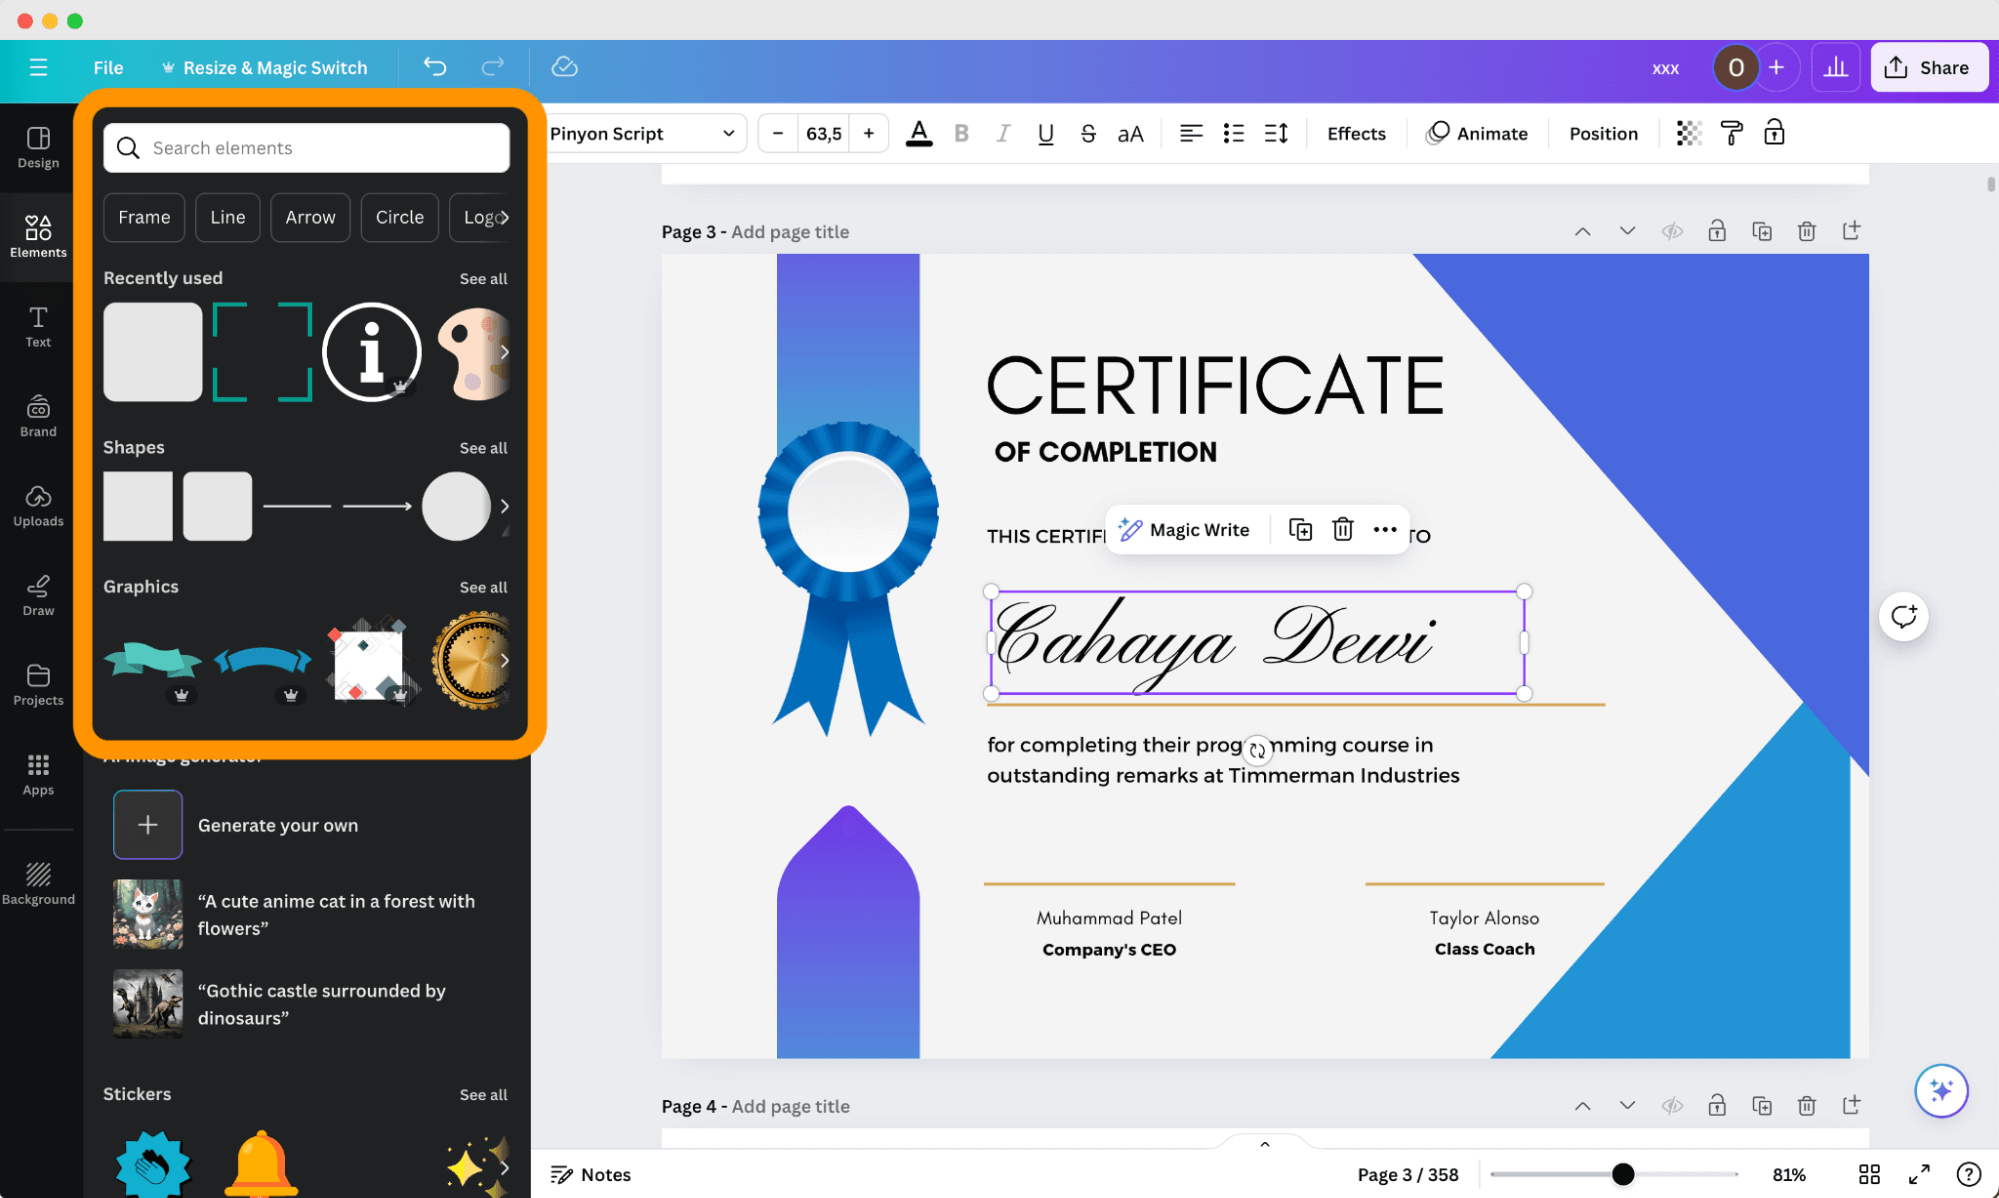Toggle underline formatting

pos(1045,133)
